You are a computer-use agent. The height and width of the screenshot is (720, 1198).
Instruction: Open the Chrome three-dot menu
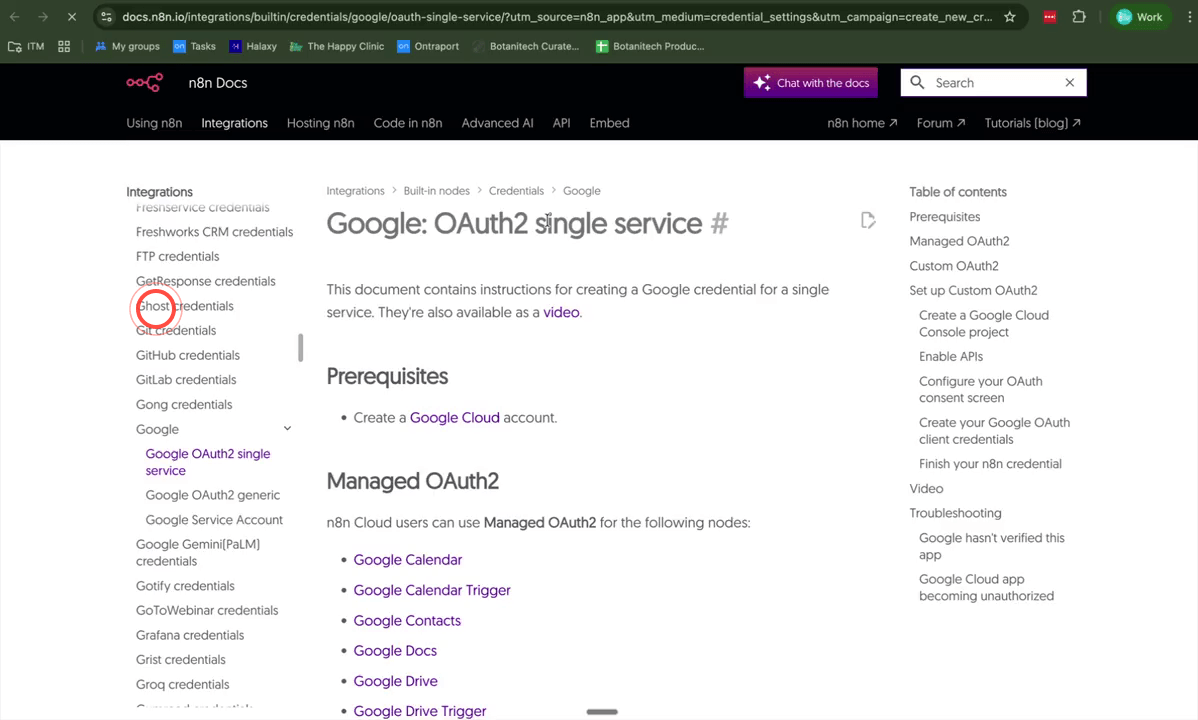pos(1189,16)
